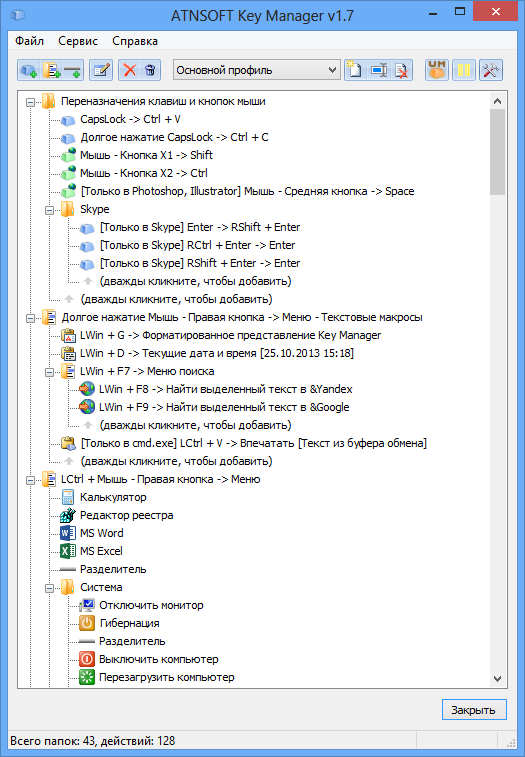Image resolution: width=525 pixels, height=757 pixels.
Task: Collapse the LWin + F7 Меню поиска node
Action: 49,372
